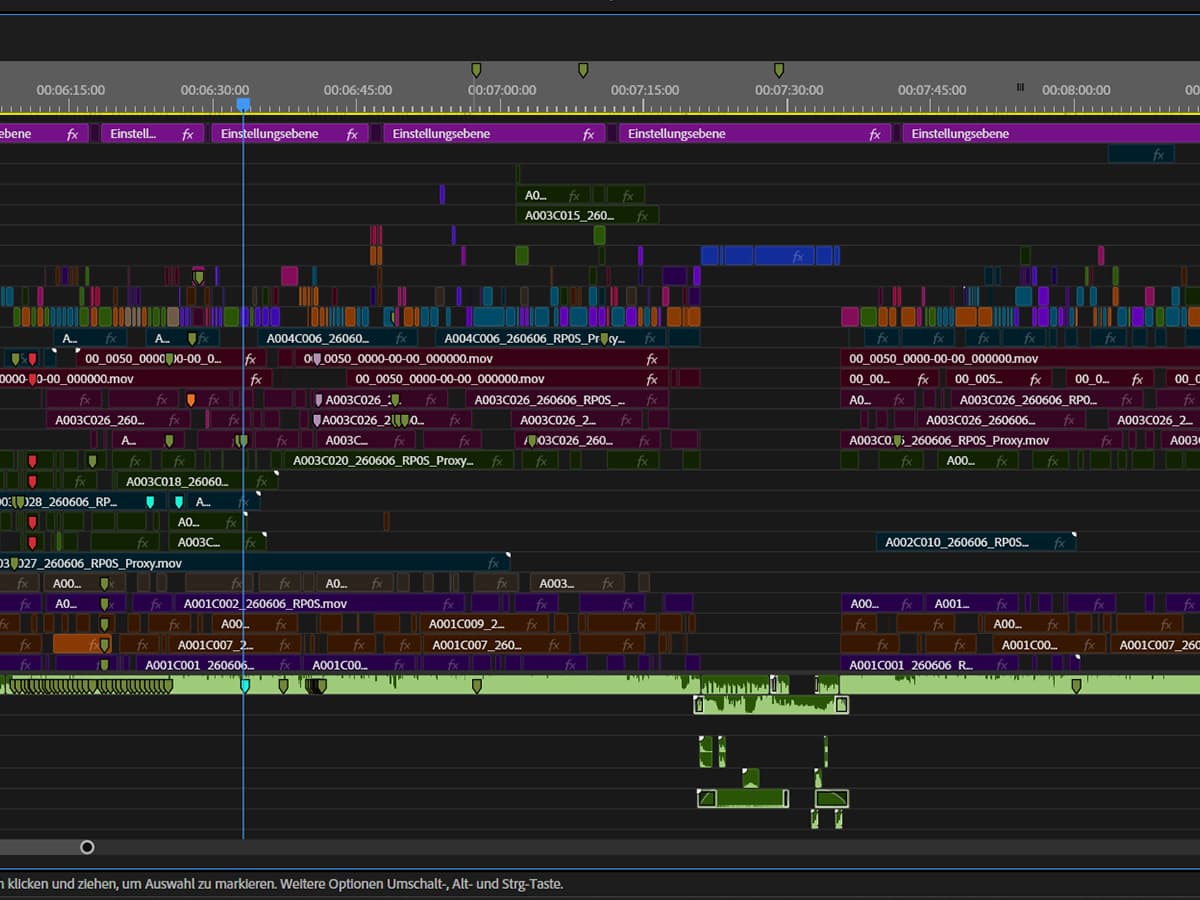This screenshot has height=900, width=1200.
Task: Select the ruler marker above 00:07:30:00
Action: pyautogui.click(x=779, y=70)
